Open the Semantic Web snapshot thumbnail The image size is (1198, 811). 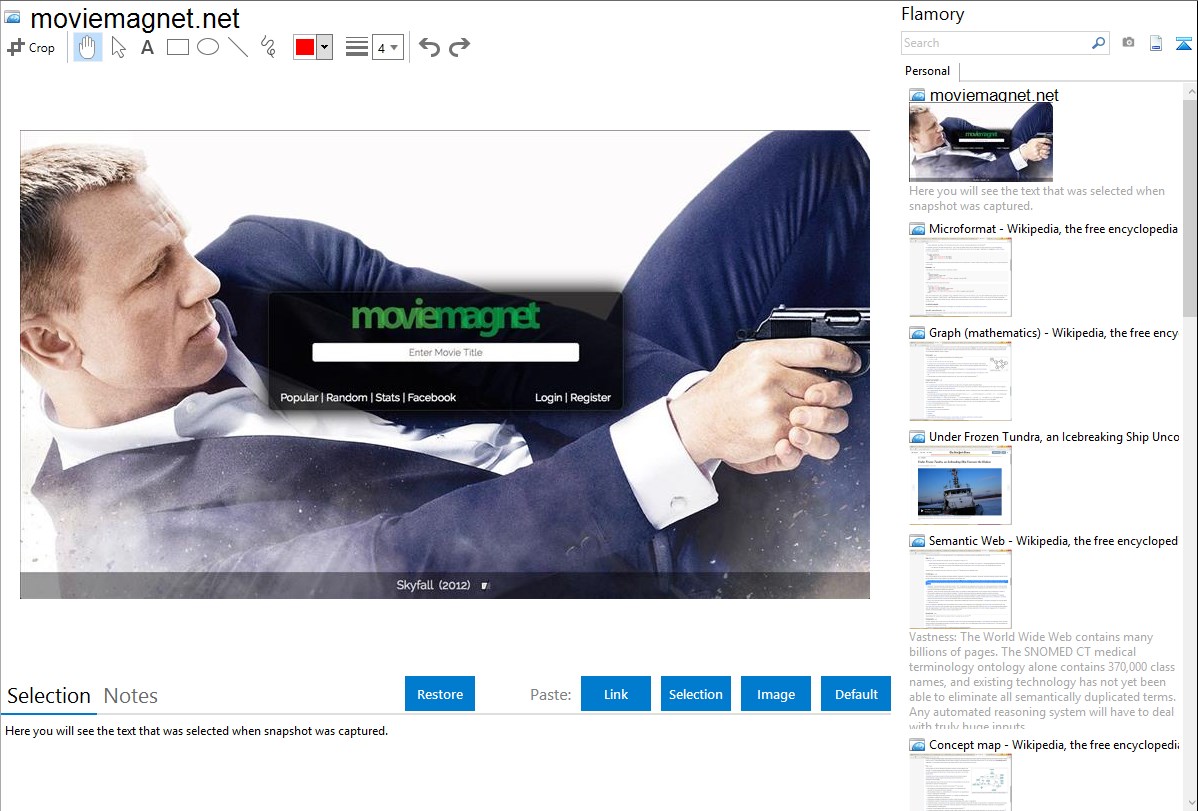[x=960, y=589]
